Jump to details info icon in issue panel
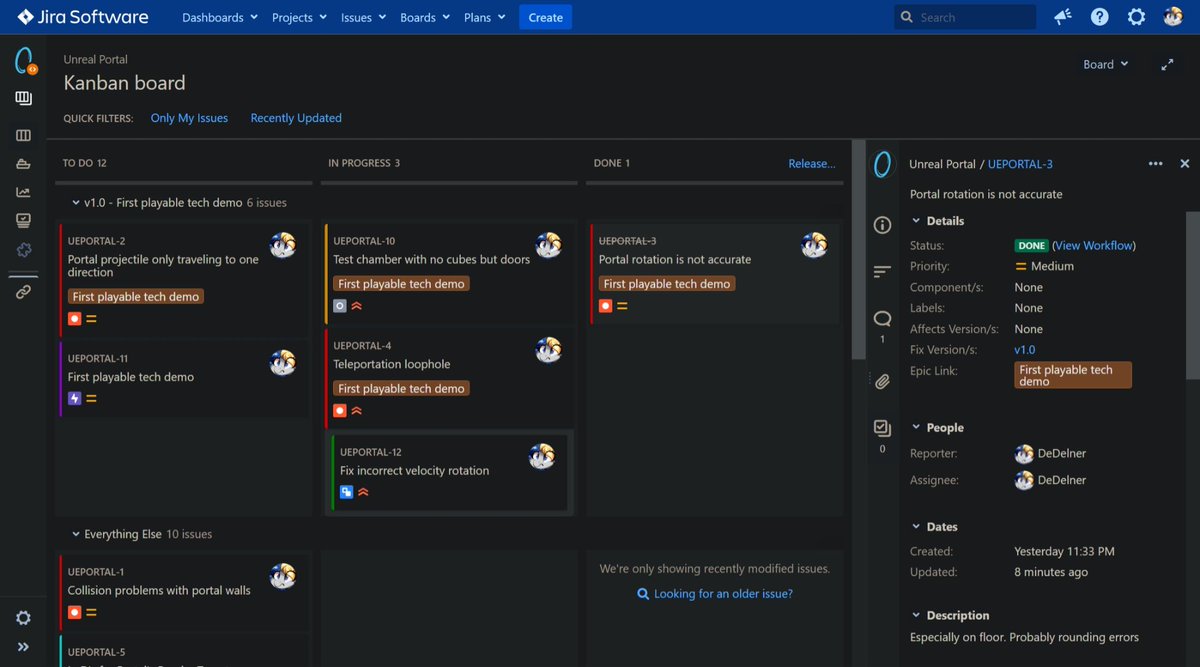1200x667 pixels. 882,225
